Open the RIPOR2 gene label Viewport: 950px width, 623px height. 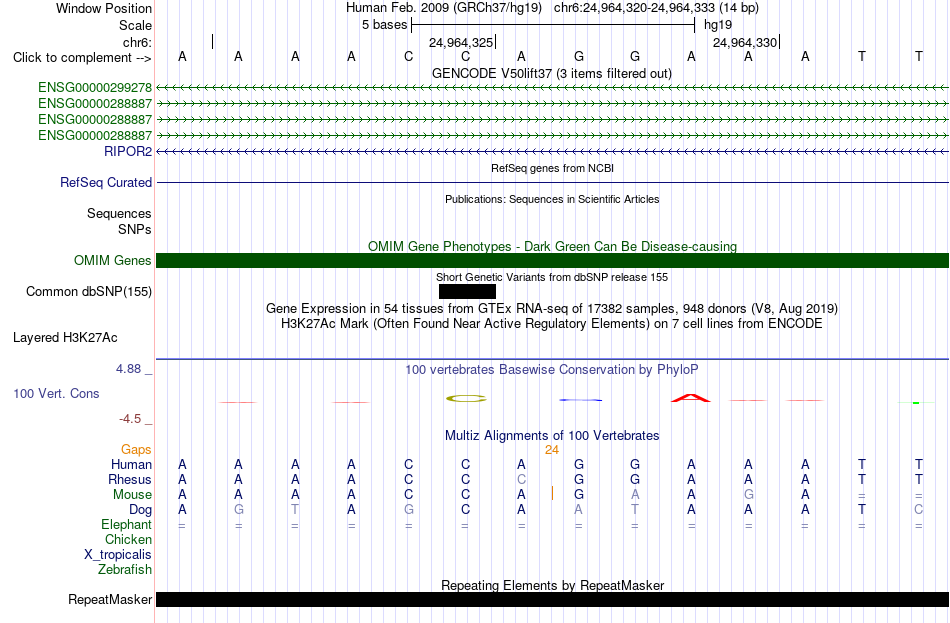128,152
